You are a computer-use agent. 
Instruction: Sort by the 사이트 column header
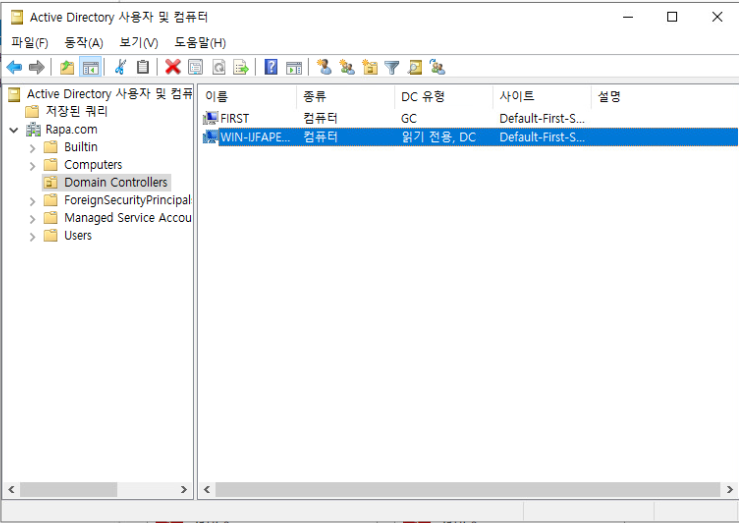542,97
